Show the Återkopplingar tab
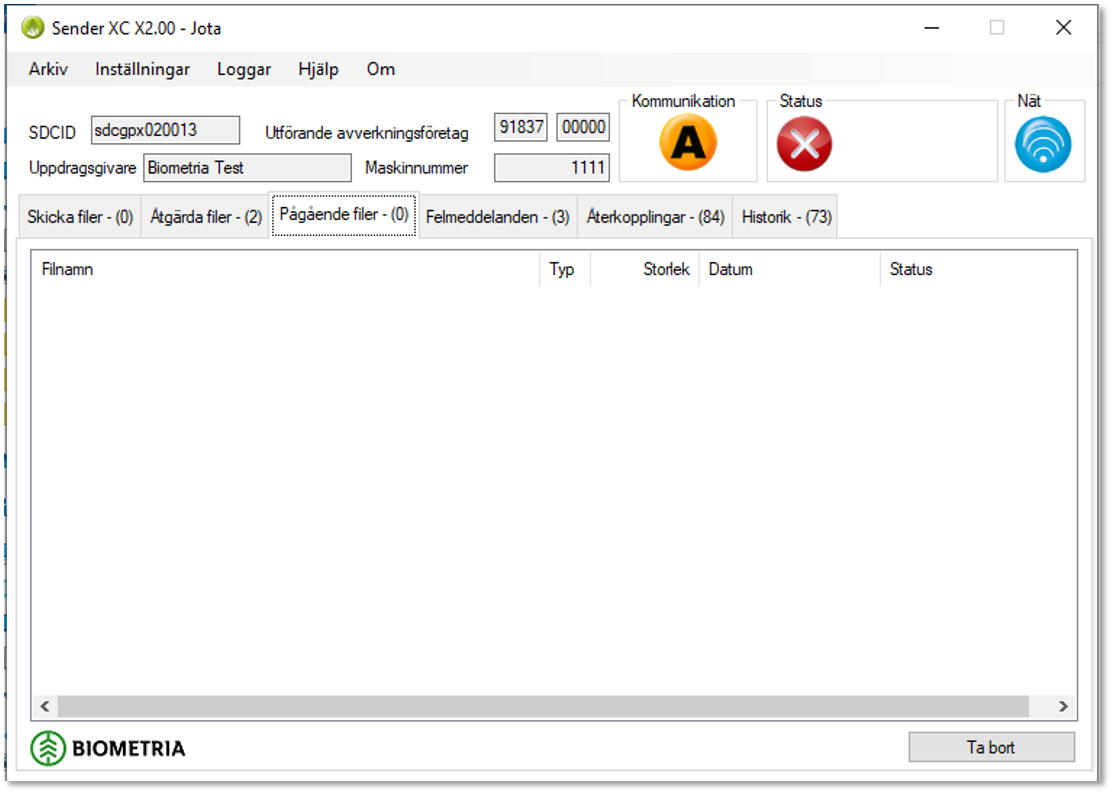This screenshot has width=1114, height=794. pos(655,217)
